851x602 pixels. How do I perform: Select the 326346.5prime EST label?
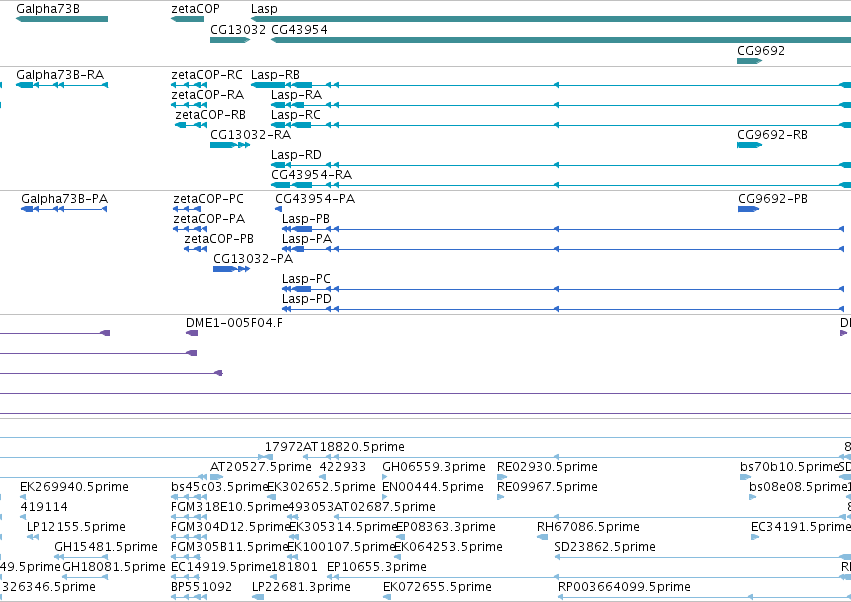coord(49,587)
